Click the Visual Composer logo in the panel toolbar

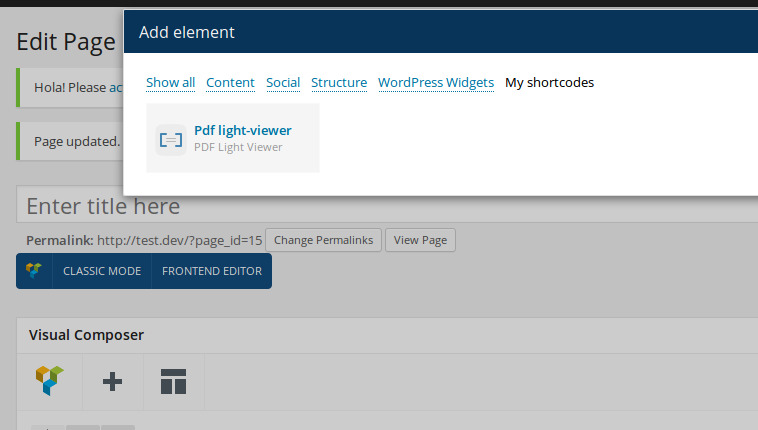pos(48,381)
